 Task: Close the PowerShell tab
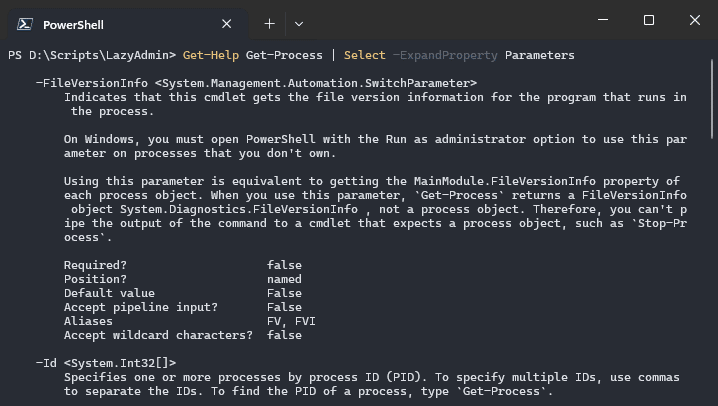click(227, 24)
